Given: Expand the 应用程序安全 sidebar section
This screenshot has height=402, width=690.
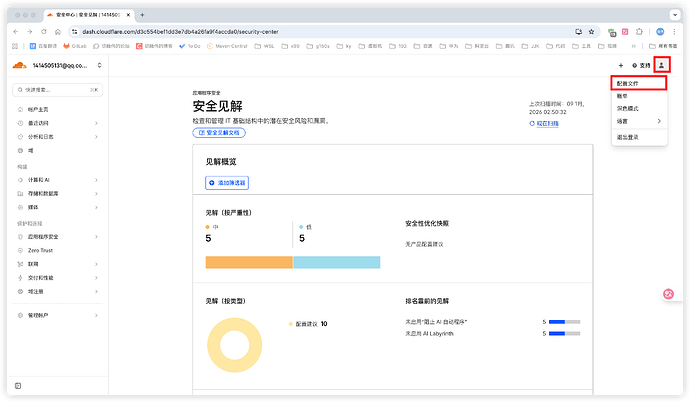Looking at the screenshot, I should (48, 238).
